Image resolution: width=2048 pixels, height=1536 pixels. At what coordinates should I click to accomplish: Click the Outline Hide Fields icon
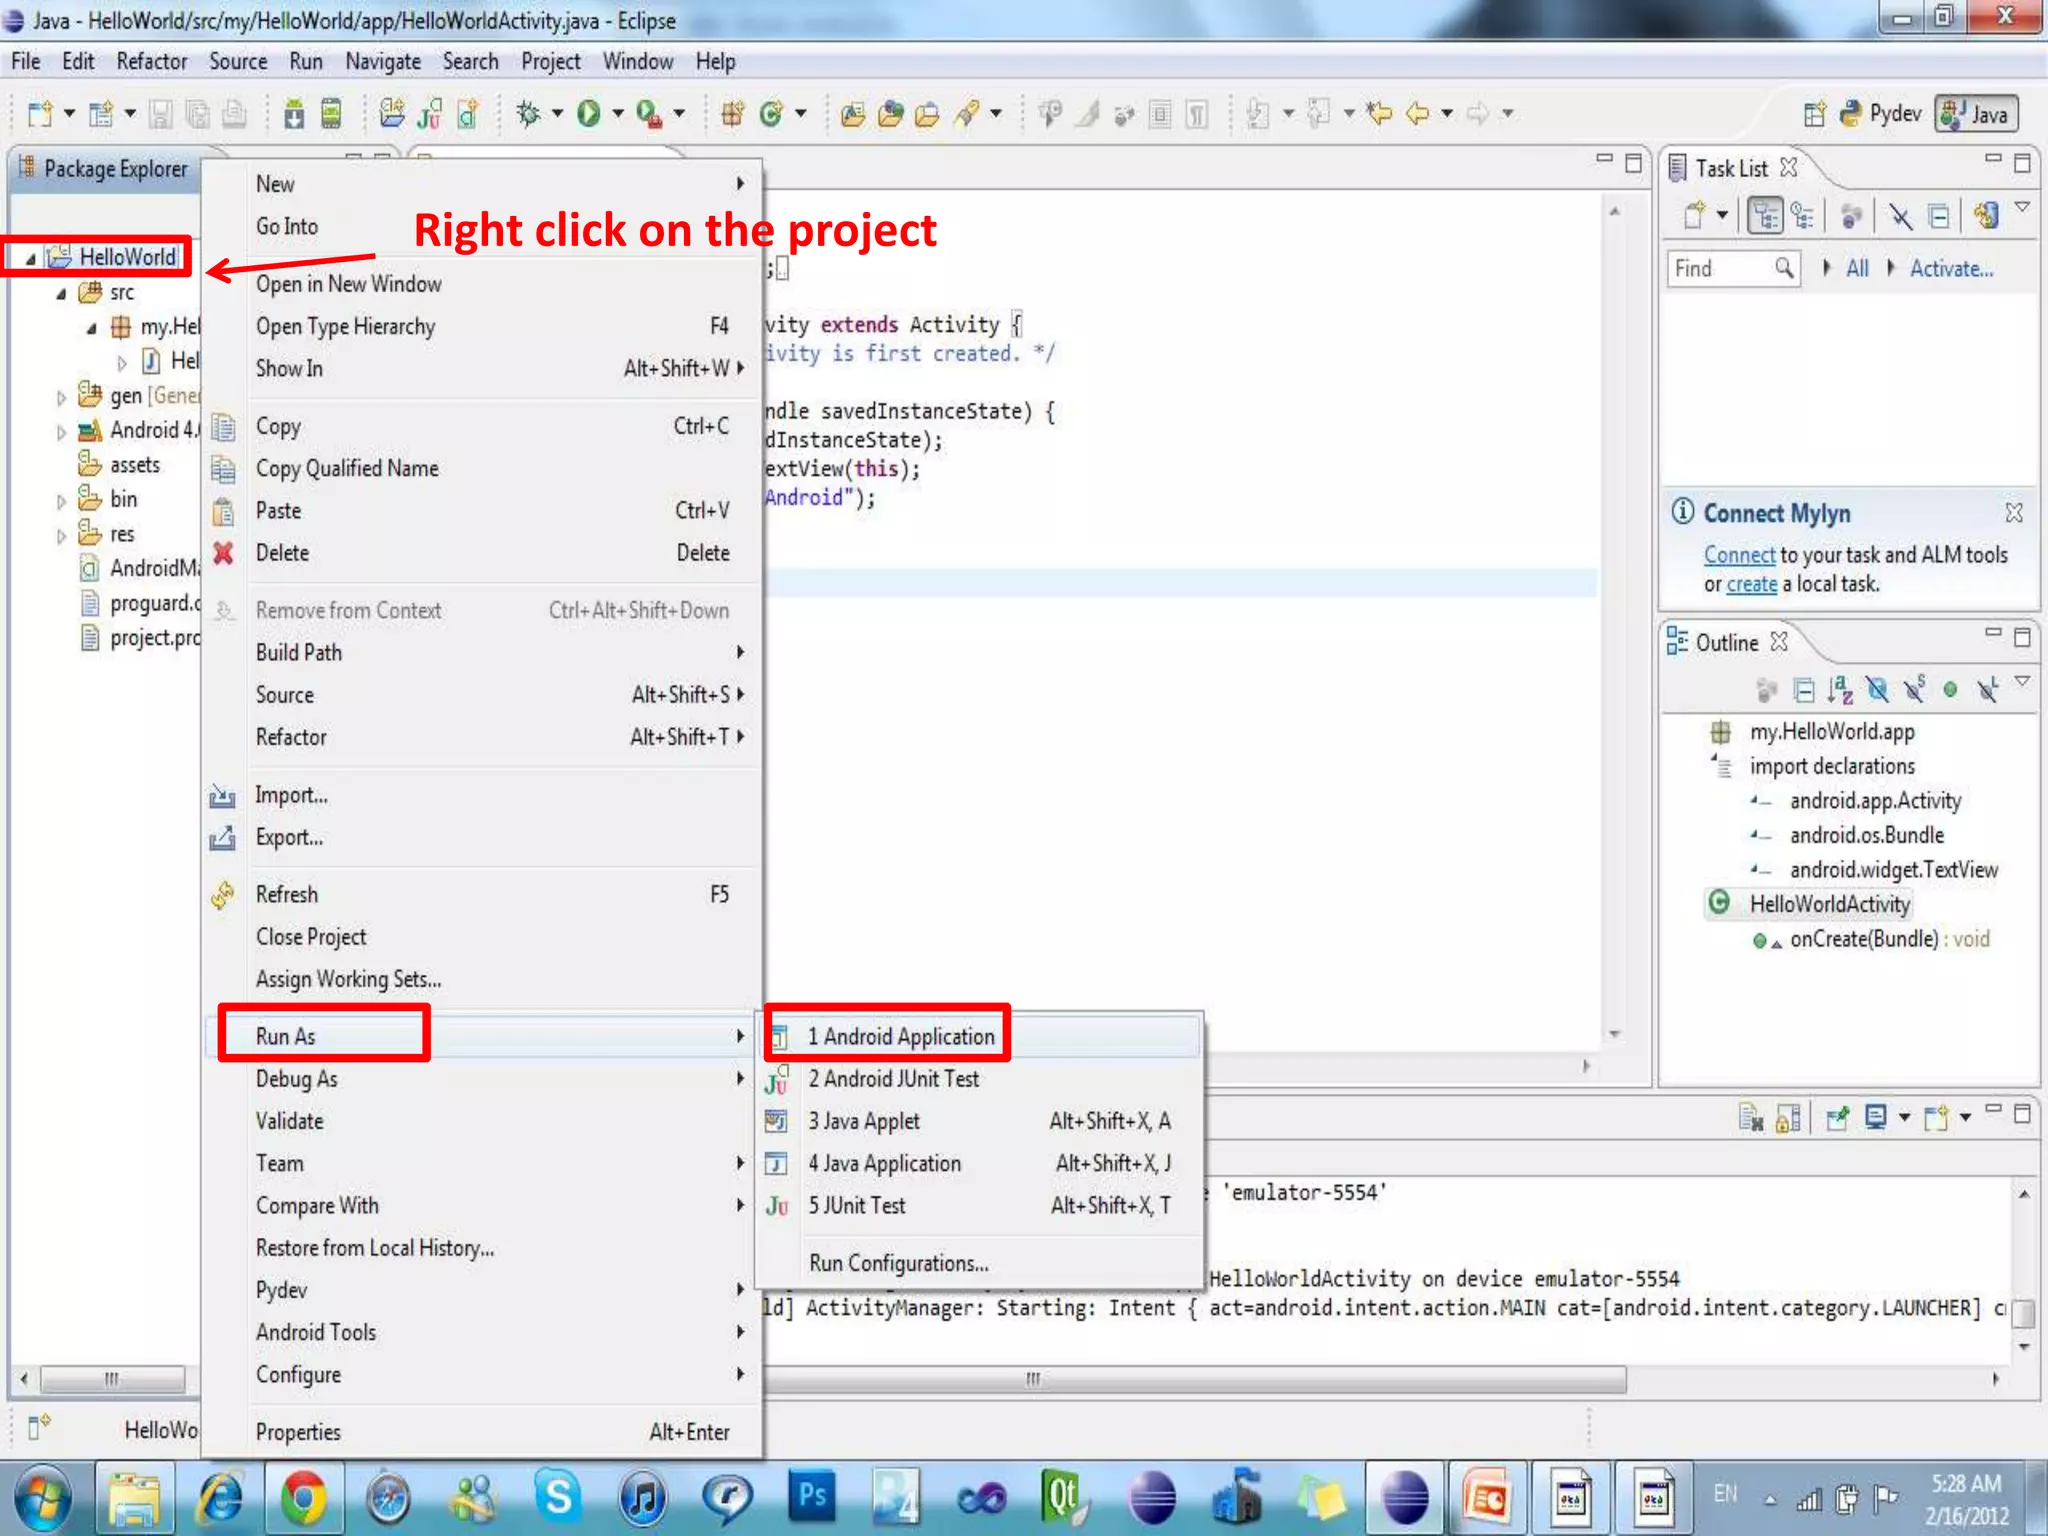click(x=1877, y=689)
